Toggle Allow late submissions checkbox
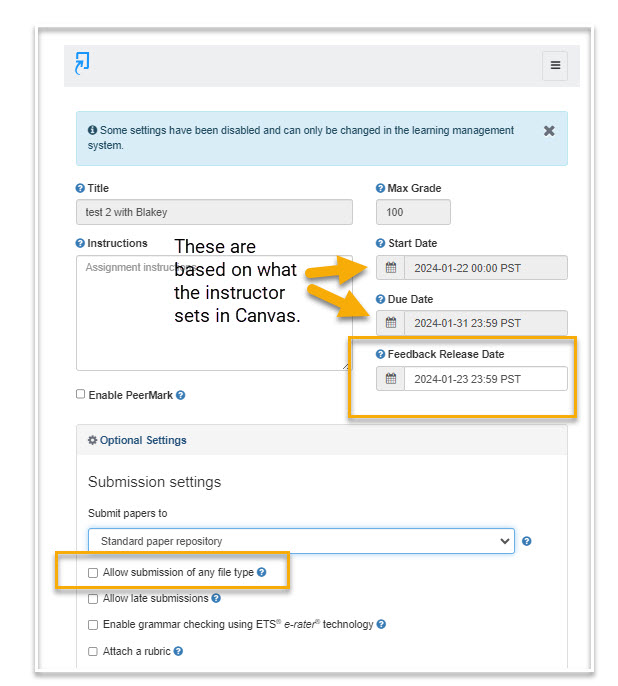 pyautogui.click(x=93, y=599)
